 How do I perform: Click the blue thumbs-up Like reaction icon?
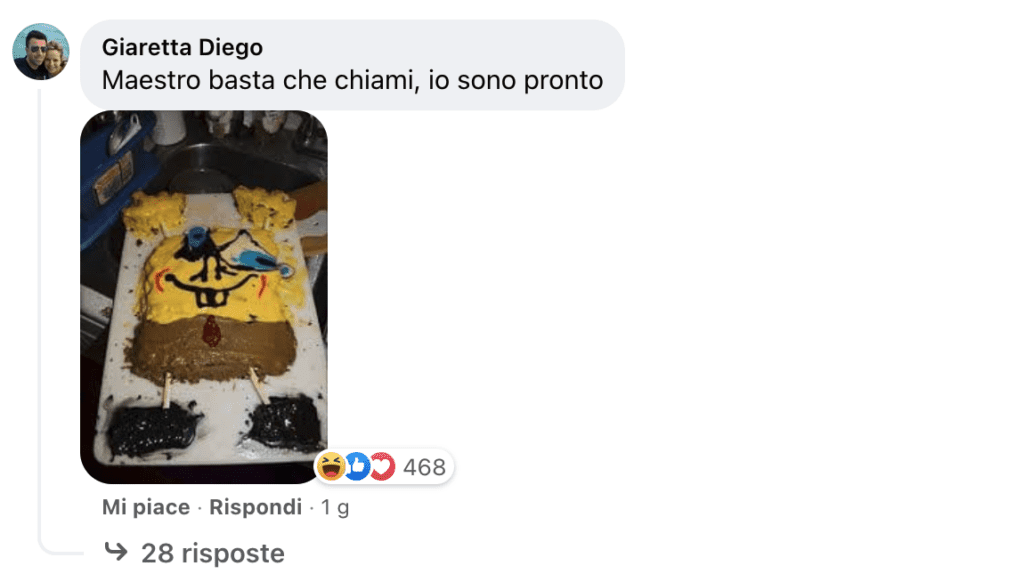click(357, 466)
